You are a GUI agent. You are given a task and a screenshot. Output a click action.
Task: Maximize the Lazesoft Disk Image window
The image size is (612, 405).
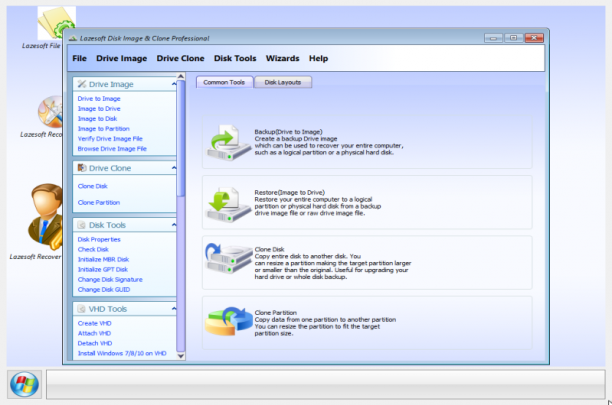coord(513,38)
